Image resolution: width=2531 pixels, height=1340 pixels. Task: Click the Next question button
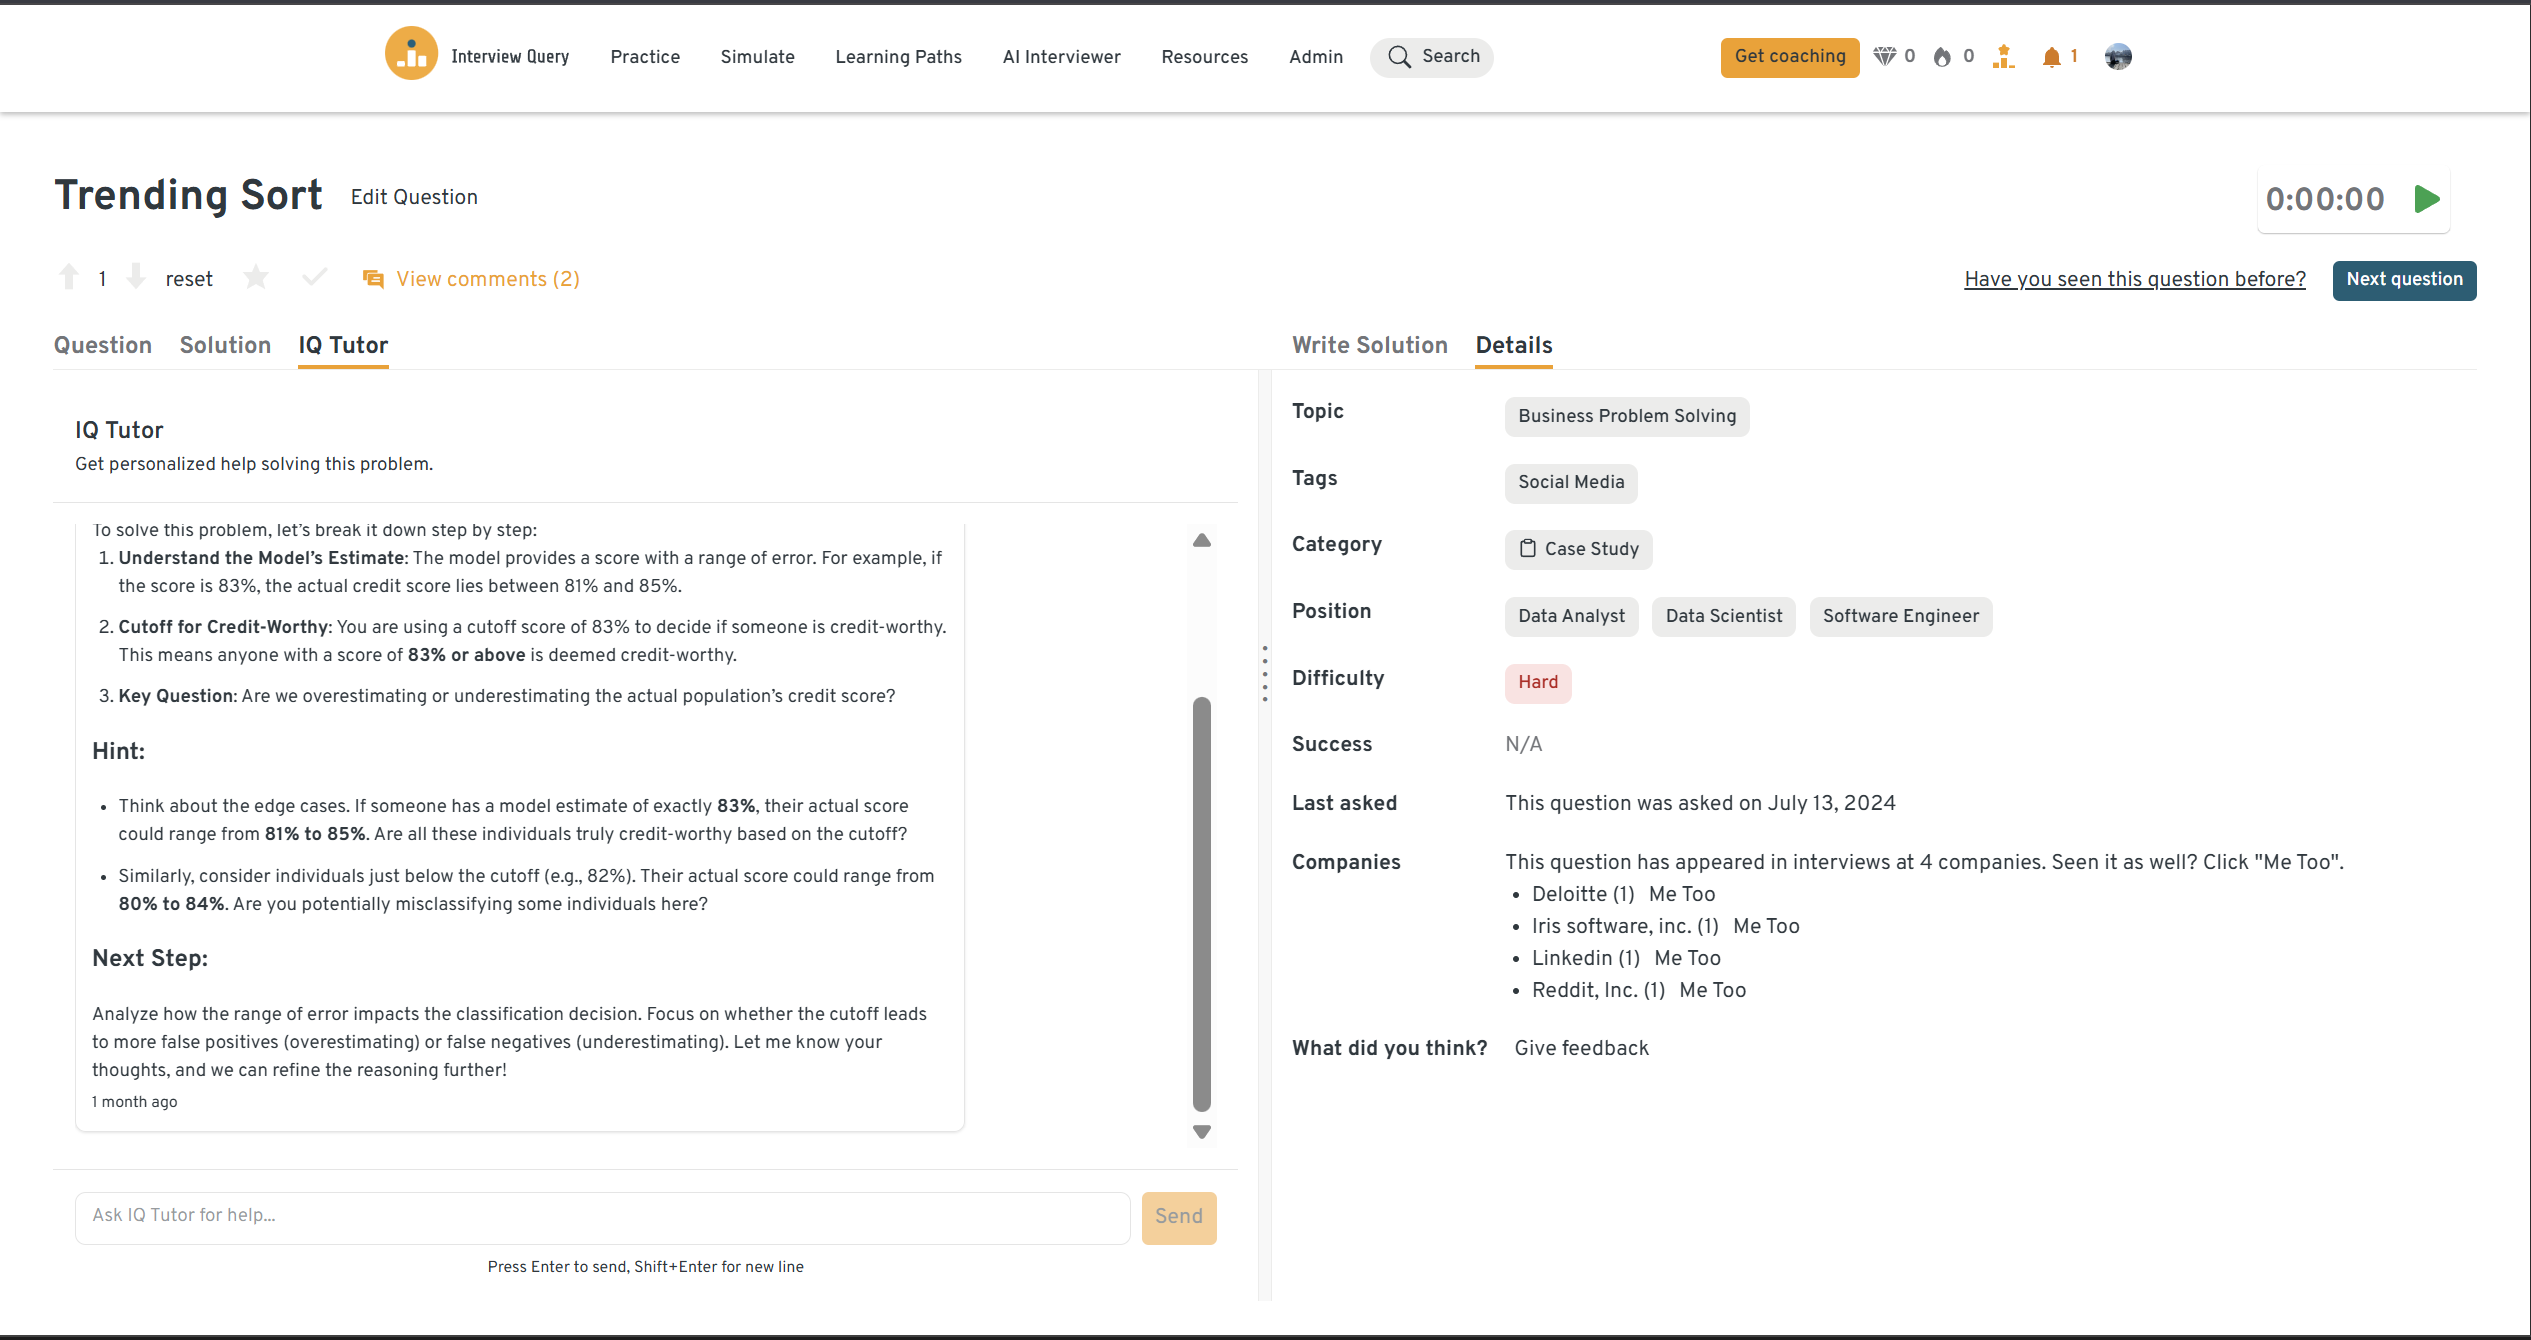tap(2404, 280)
